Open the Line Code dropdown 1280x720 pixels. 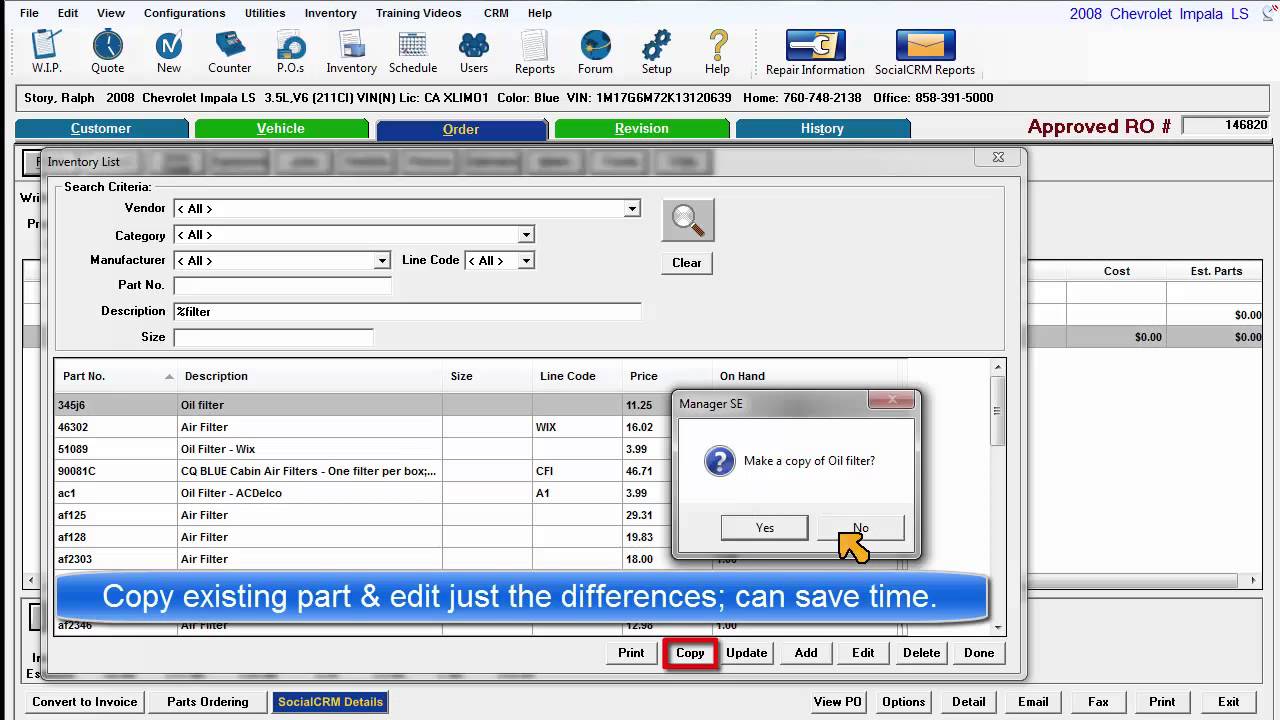[526, 261]
